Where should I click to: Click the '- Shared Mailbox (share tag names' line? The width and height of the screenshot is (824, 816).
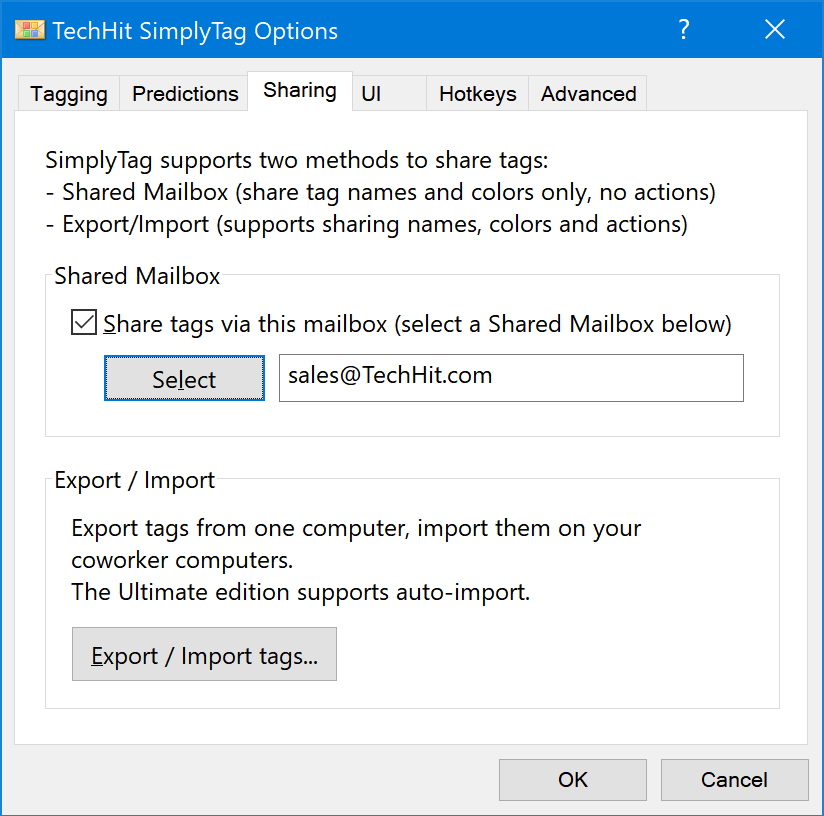380,193
